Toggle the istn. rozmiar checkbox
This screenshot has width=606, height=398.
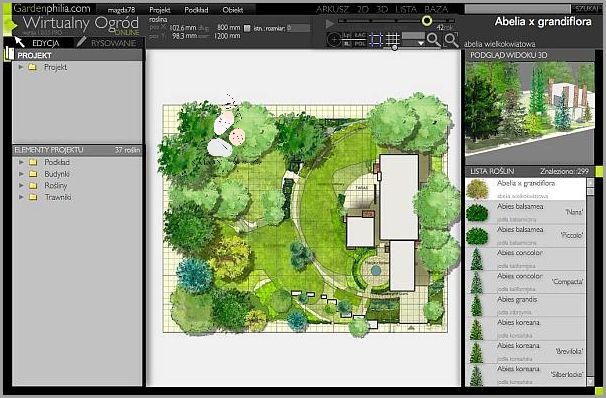[247, 28]
